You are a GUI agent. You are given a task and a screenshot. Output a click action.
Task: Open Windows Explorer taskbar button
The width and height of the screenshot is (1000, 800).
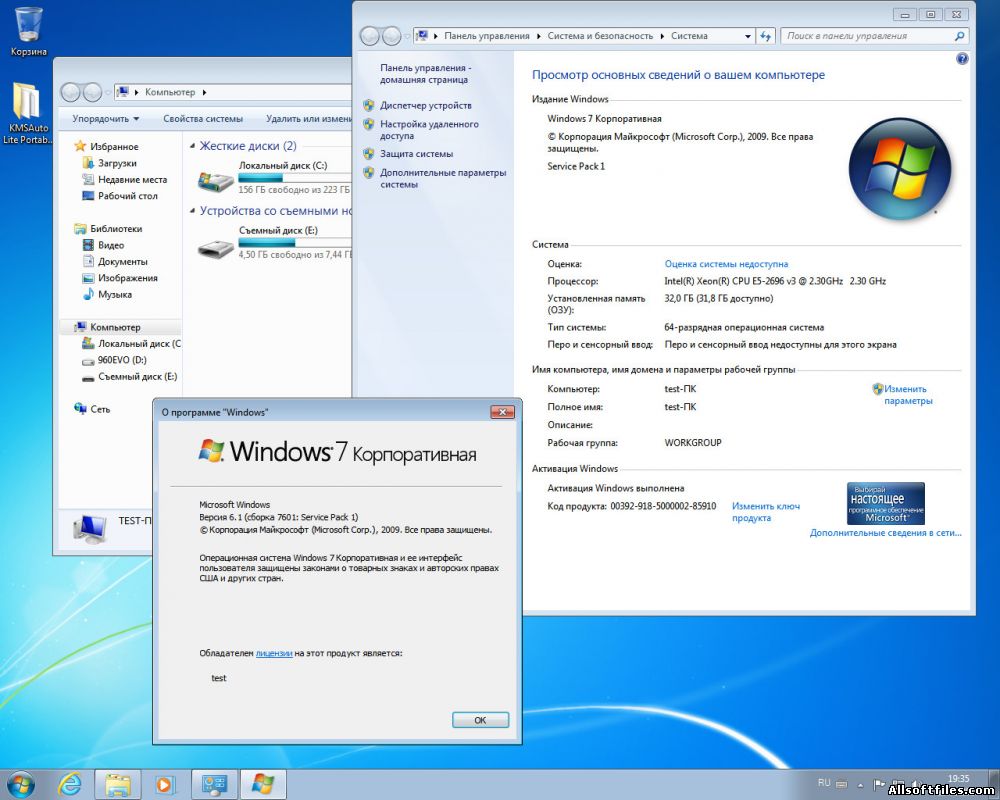[x=118, y=784]
